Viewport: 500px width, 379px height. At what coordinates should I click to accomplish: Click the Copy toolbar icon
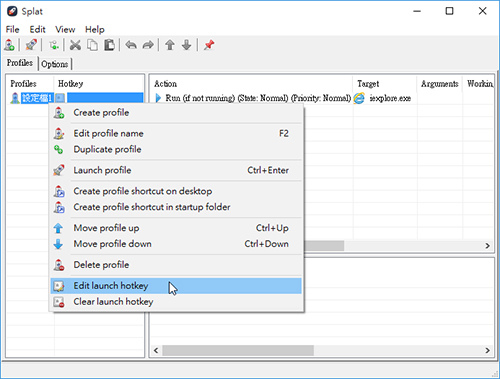[x=92, y=45]
